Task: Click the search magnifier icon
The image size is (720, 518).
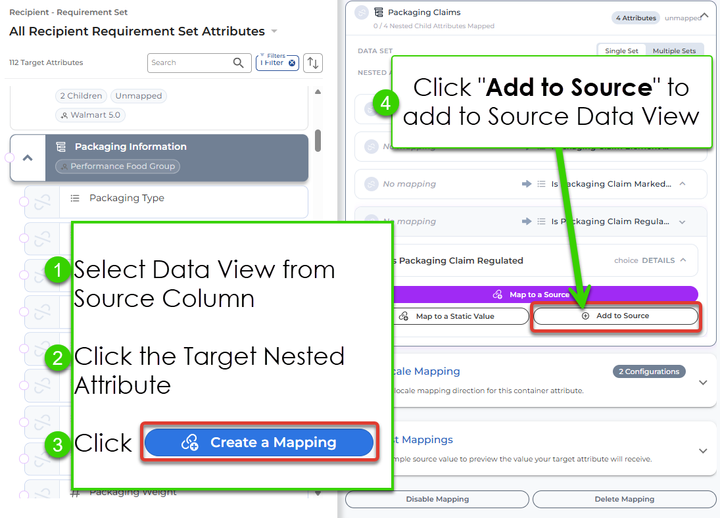Action: (x=238, y=62)
